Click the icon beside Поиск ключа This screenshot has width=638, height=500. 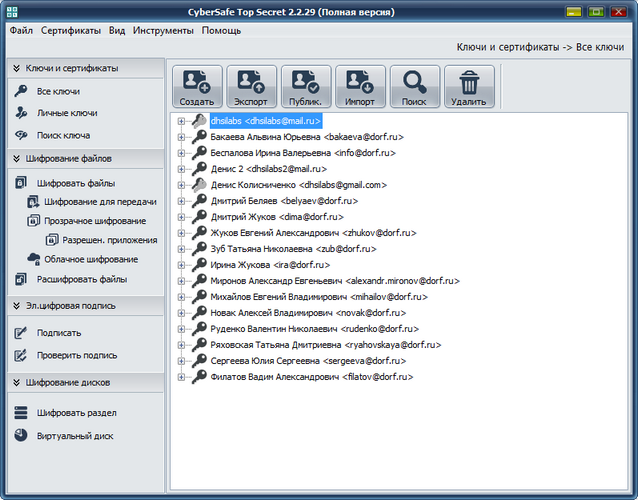click(21, 135)
